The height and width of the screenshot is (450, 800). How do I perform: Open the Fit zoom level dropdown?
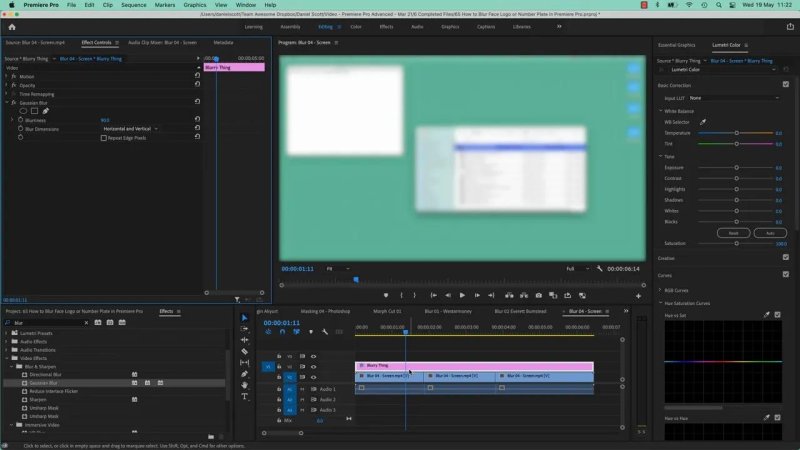[x=338, y=268]
